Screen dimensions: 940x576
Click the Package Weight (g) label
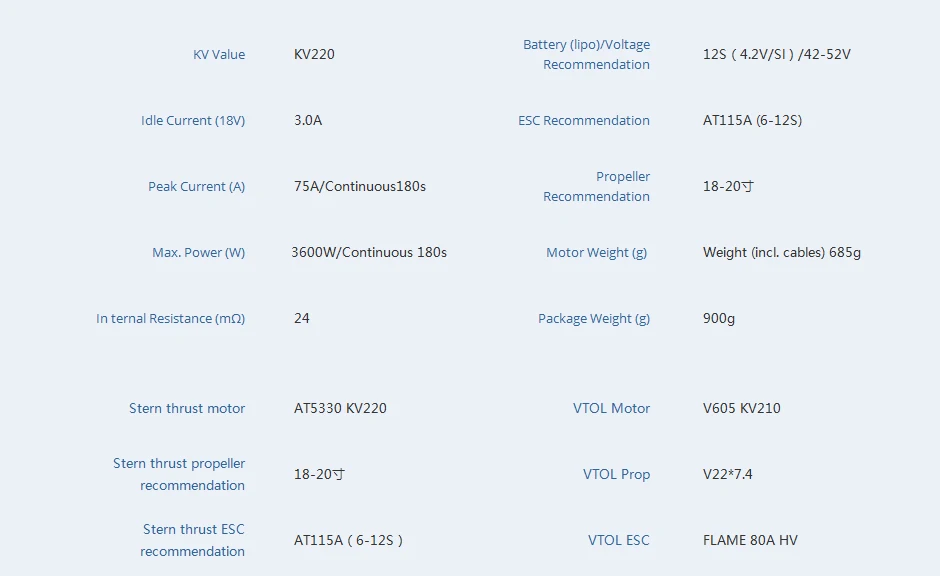point(594,318)
